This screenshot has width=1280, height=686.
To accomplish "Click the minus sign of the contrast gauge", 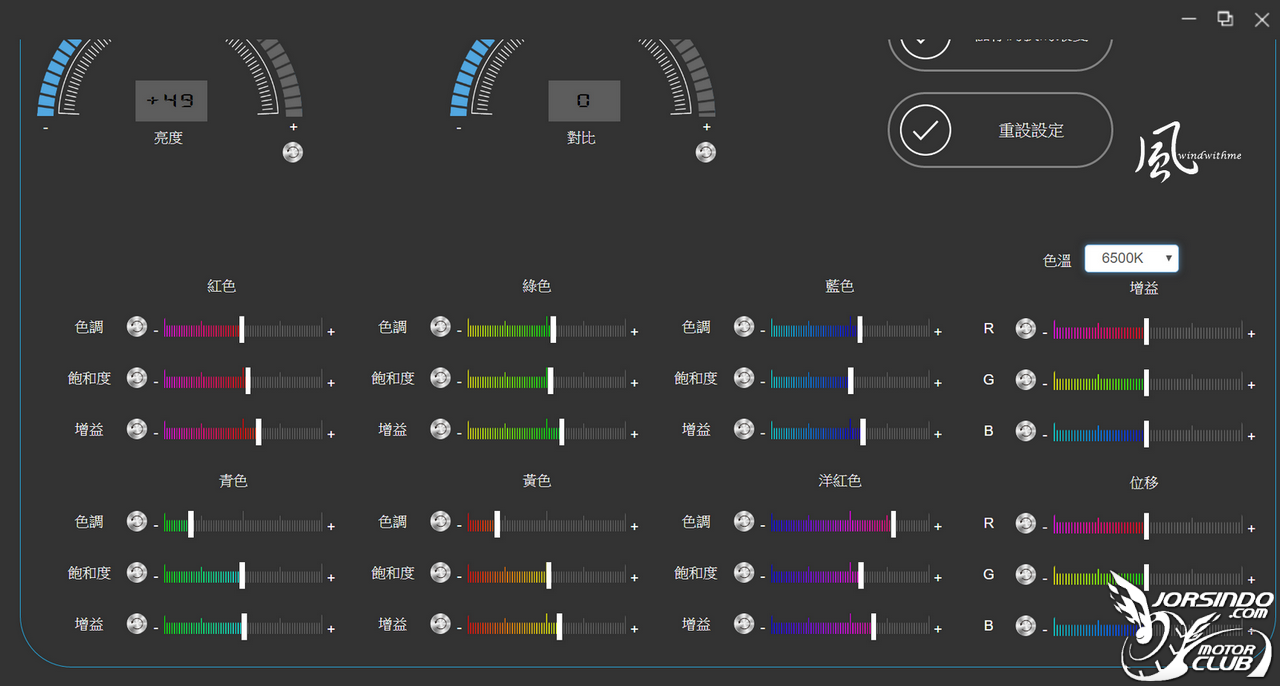I will [x=459, y=128].
